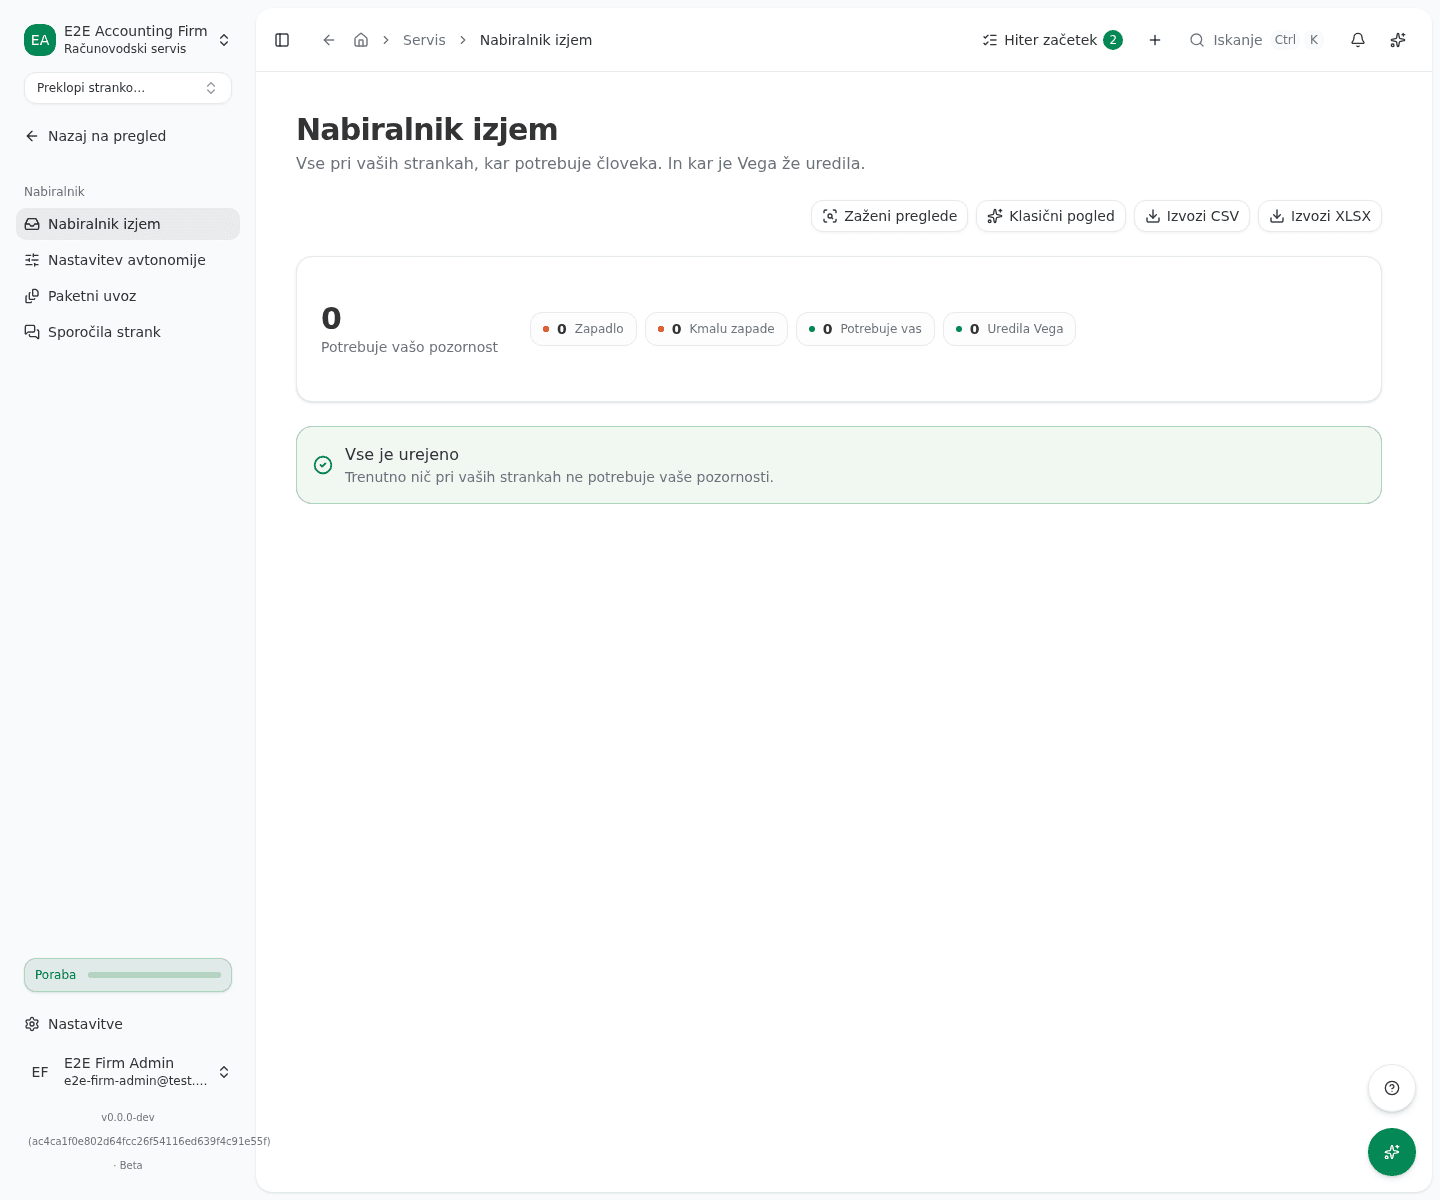1440x1200 pixels.
Task: Launch the green floating assistant button
Action: [x=1392, y=1152]
